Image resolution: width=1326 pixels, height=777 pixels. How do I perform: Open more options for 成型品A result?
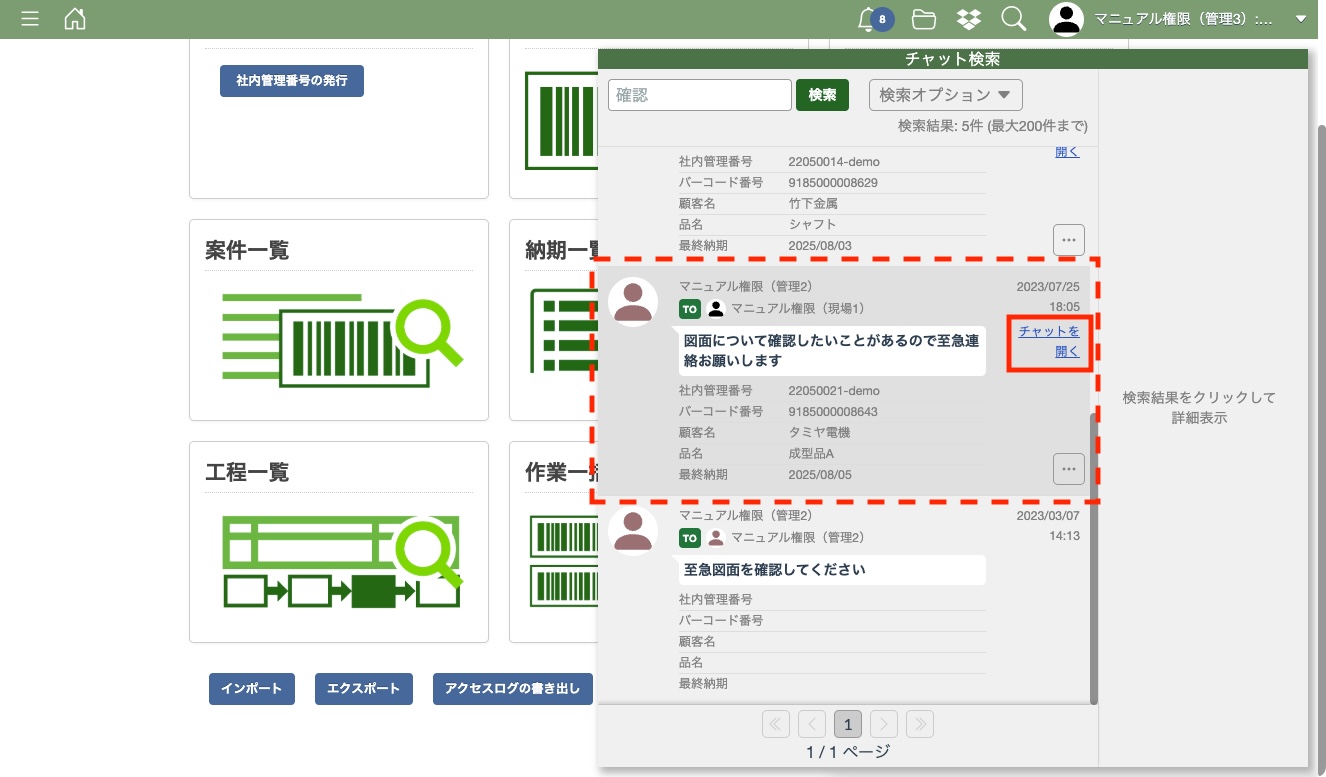point(1068,469)
